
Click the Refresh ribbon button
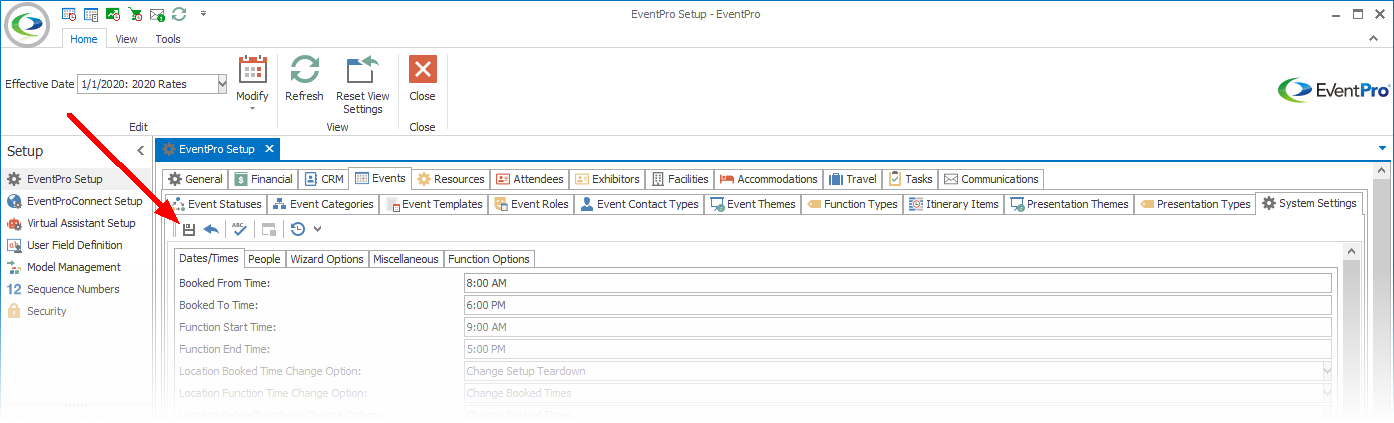304,80
